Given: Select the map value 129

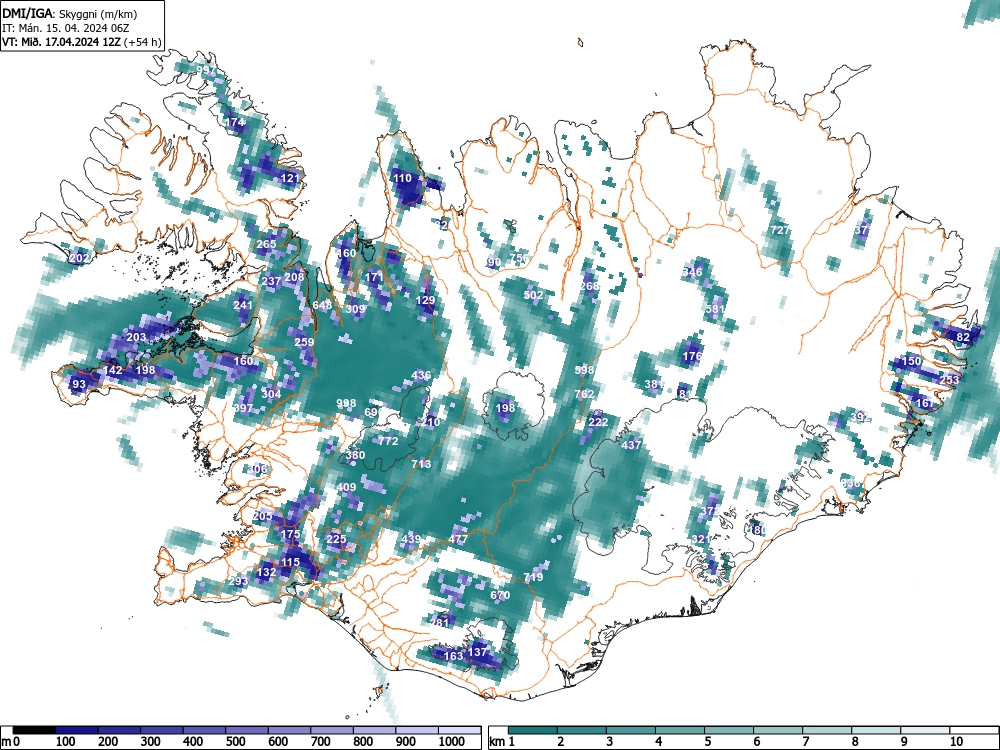Looking at the screenshot, I should point(425,300).
